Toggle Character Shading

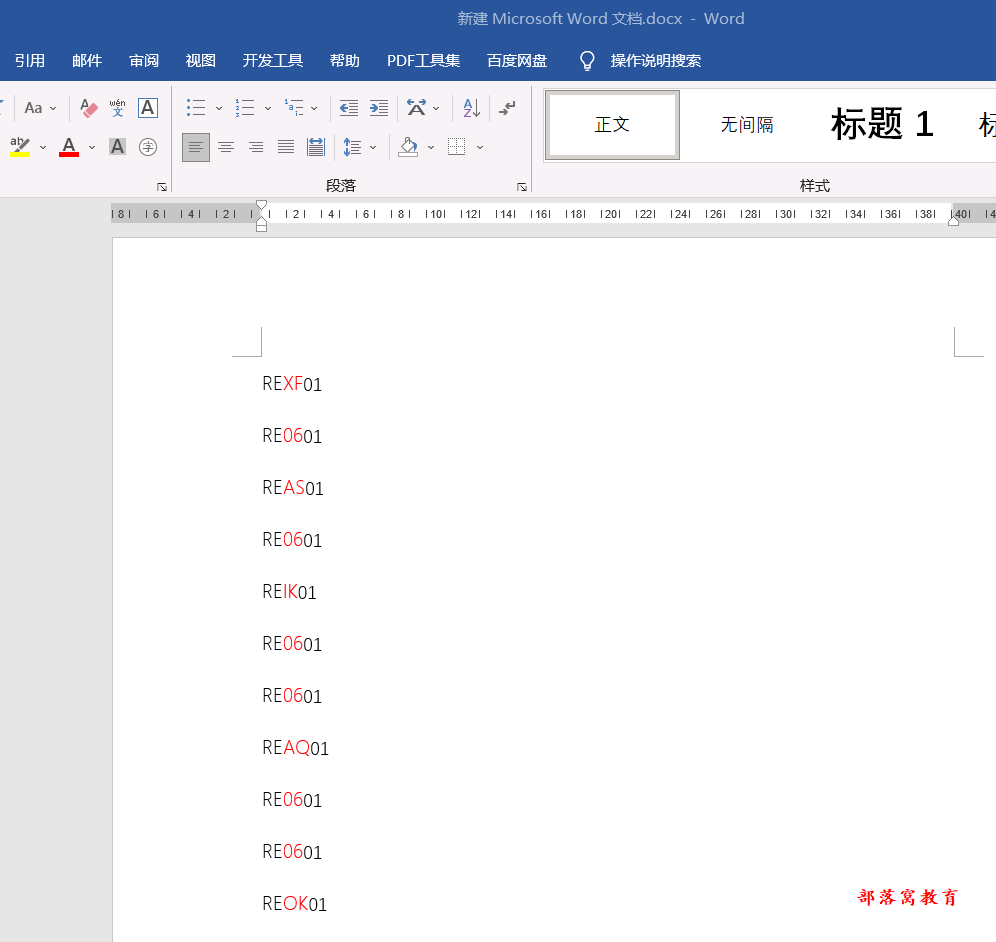(x=118, y=147)
